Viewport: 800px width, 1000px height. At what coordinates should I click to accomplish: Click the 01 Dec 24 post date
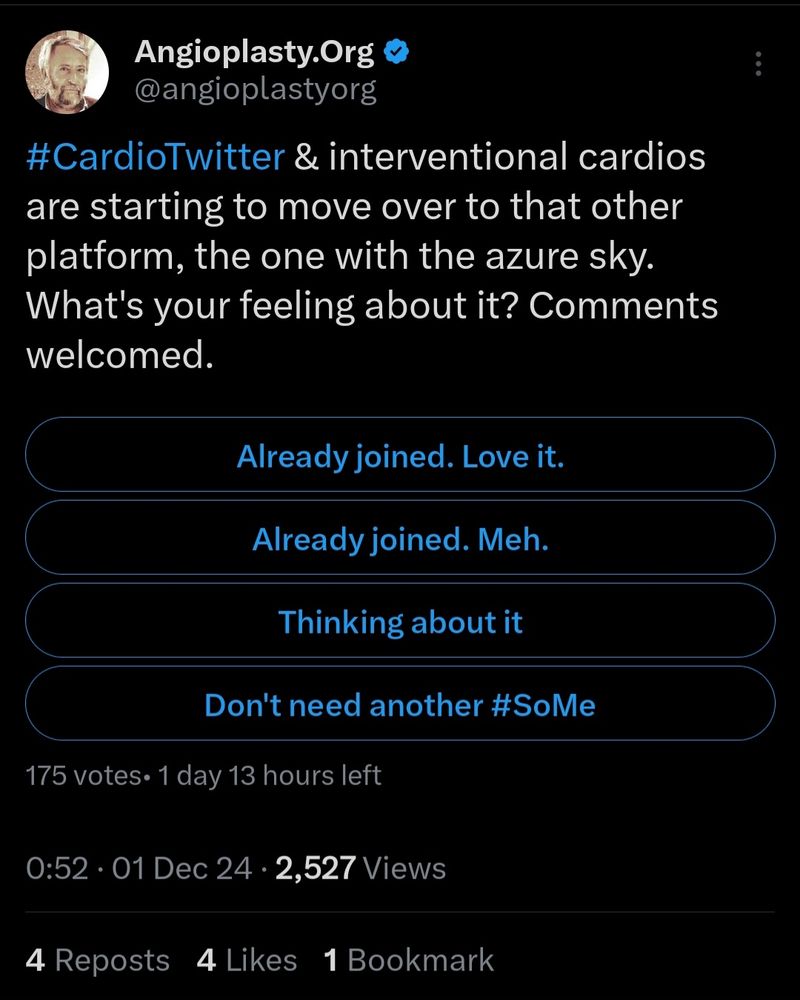pos(182,868)
